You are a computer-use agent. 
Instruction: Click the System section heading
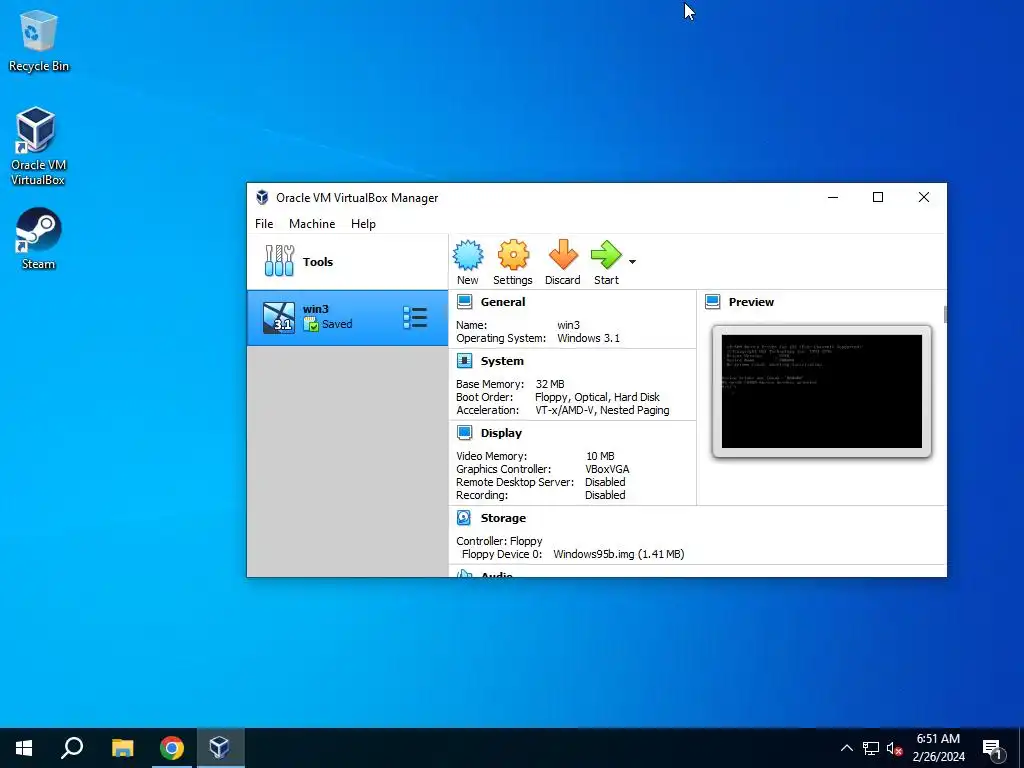coord(502,360)
